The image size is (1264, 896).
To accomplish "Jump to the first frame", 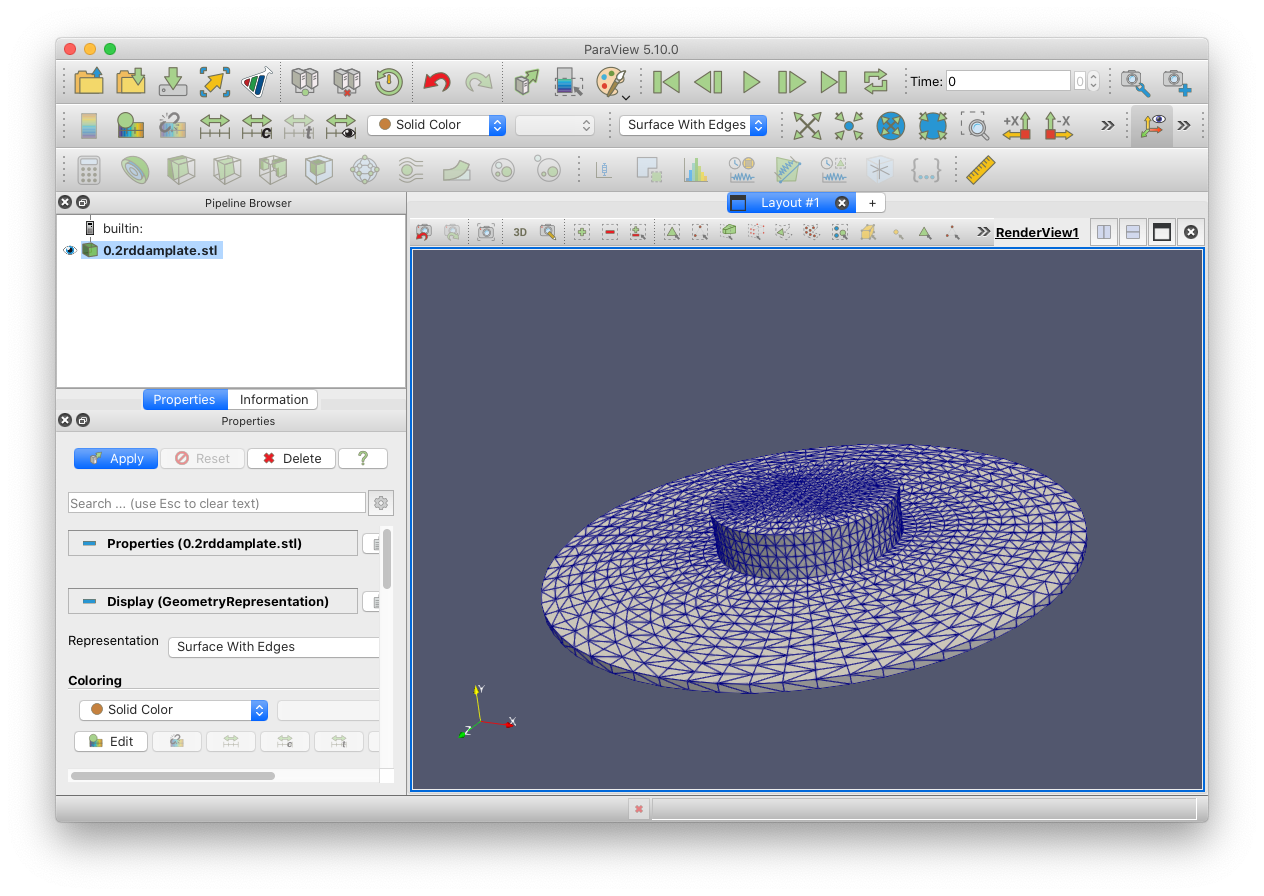I will click(667, 81).
